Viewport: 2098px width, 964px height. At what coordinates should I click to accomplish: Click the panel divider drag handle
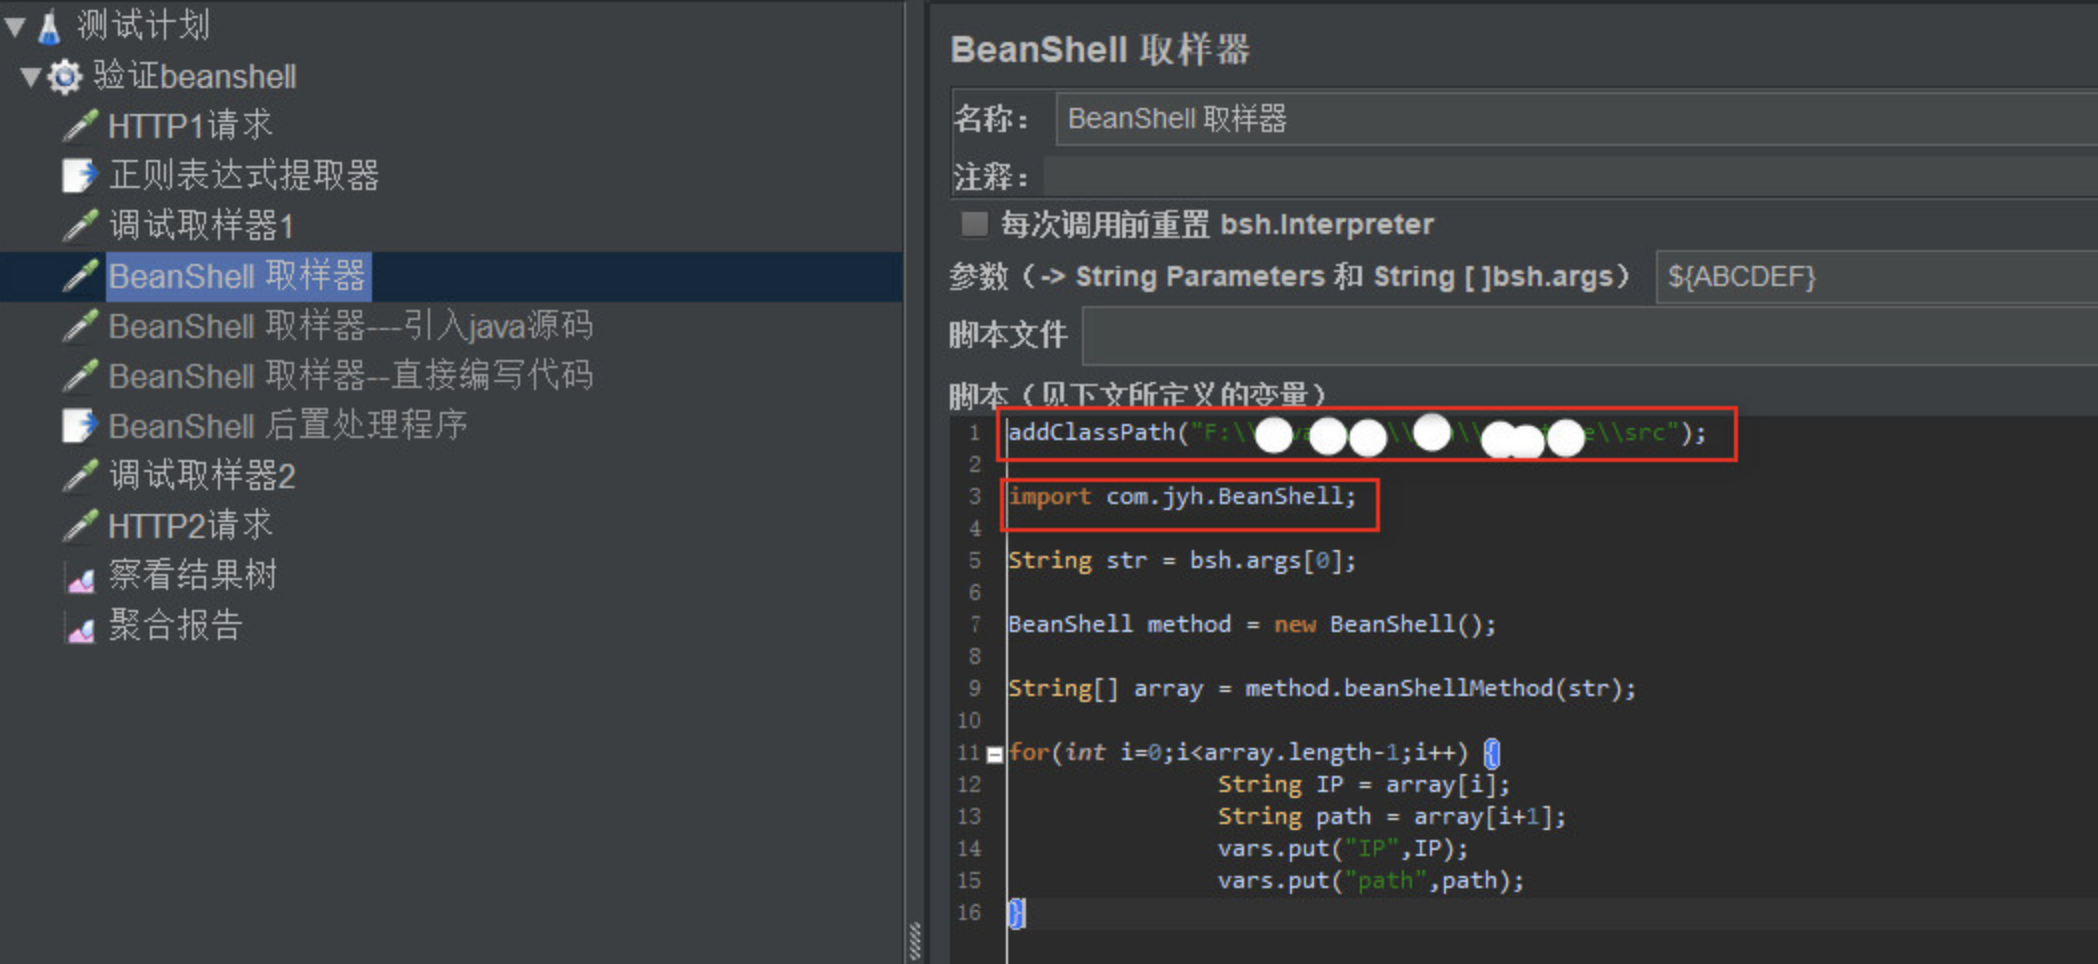click(915, 941)
